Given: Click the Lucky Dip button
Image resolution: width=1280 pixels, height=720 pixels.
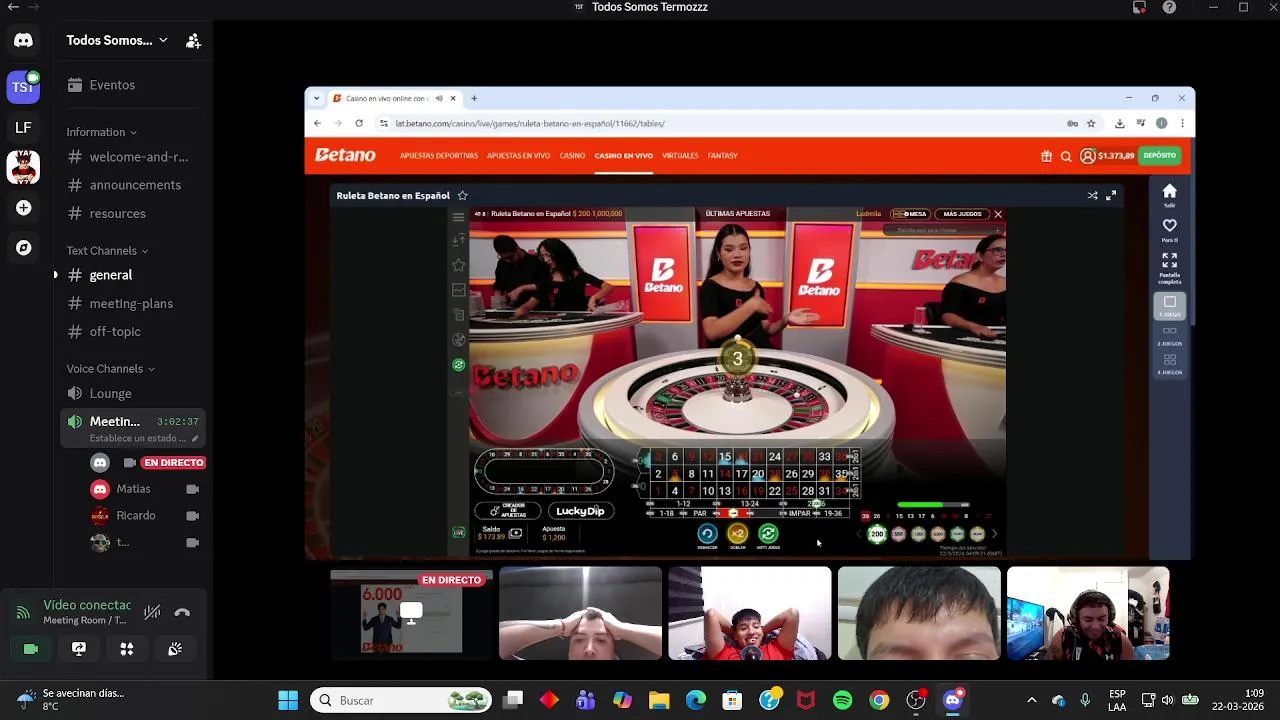Looking at the screenshot, I should (580, 511).
